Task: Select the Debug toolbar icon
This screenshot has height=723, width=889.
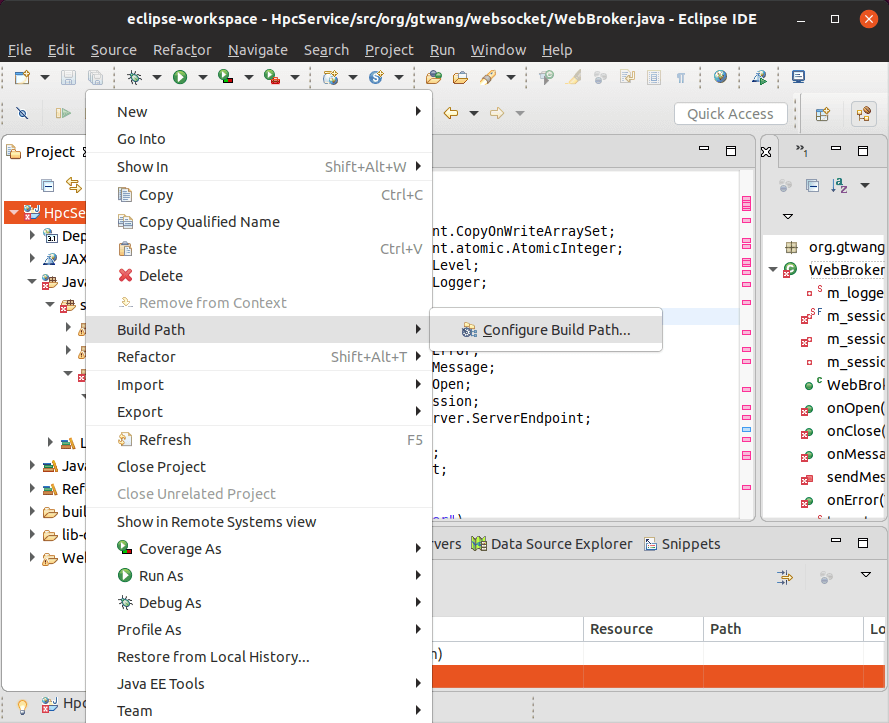Action: pyautogui.click(x=133, y=77)
